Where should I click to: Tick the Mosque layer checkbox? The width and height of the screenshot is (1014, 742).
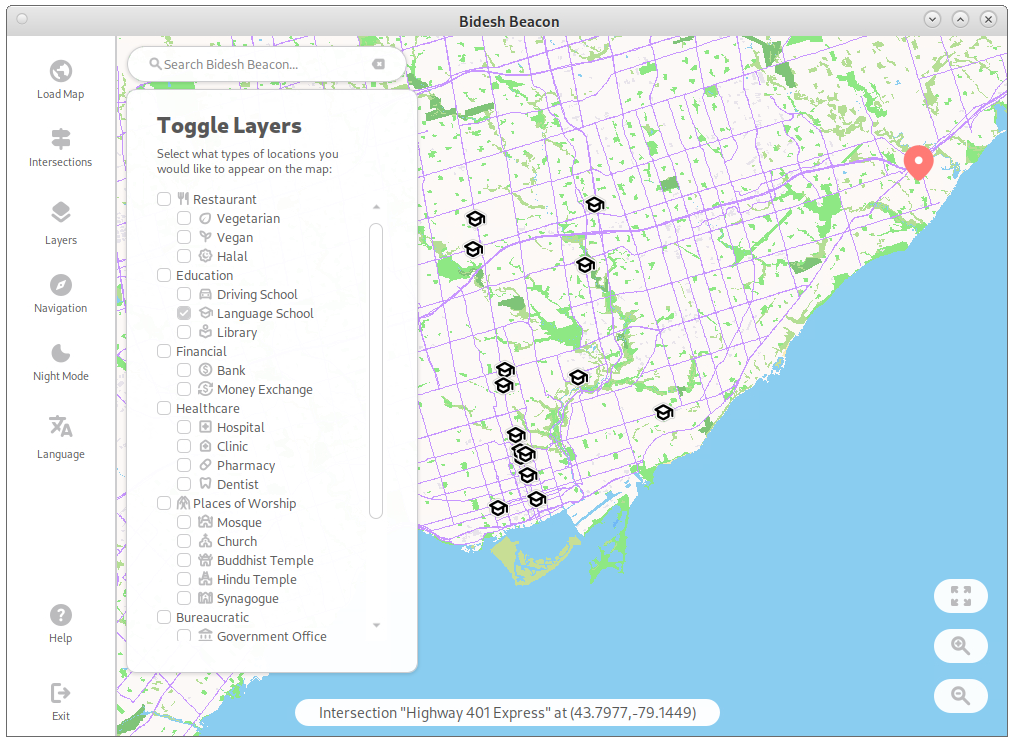tap(184, 522)
